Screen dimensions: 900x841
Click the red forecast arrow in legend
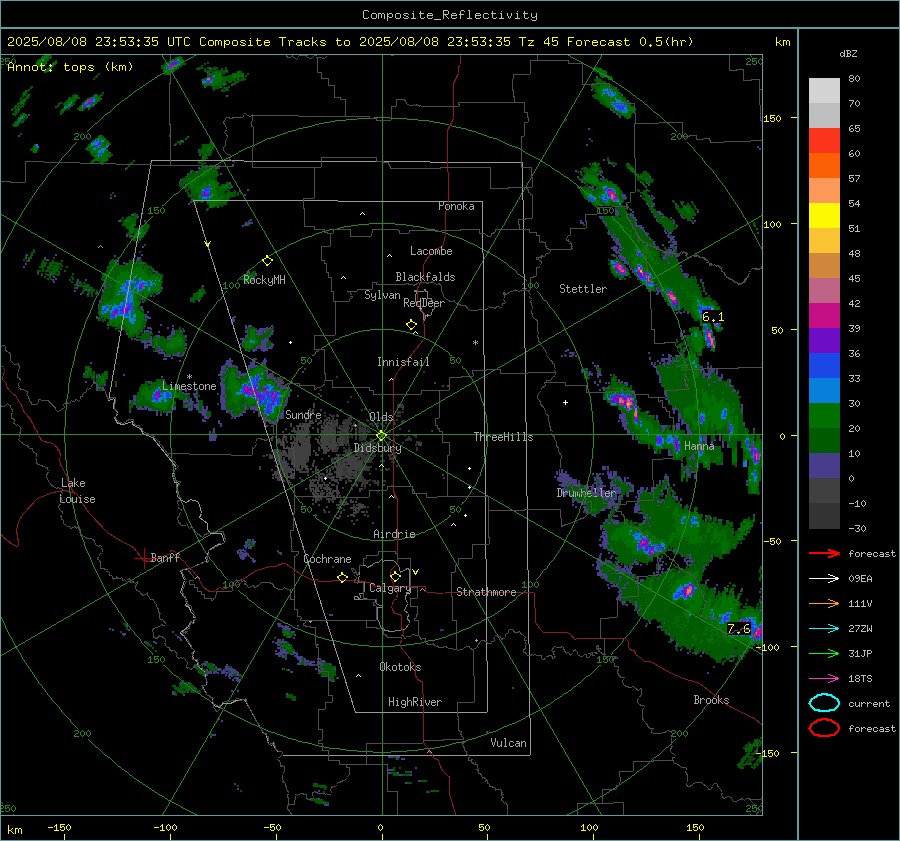pos(824,553)
